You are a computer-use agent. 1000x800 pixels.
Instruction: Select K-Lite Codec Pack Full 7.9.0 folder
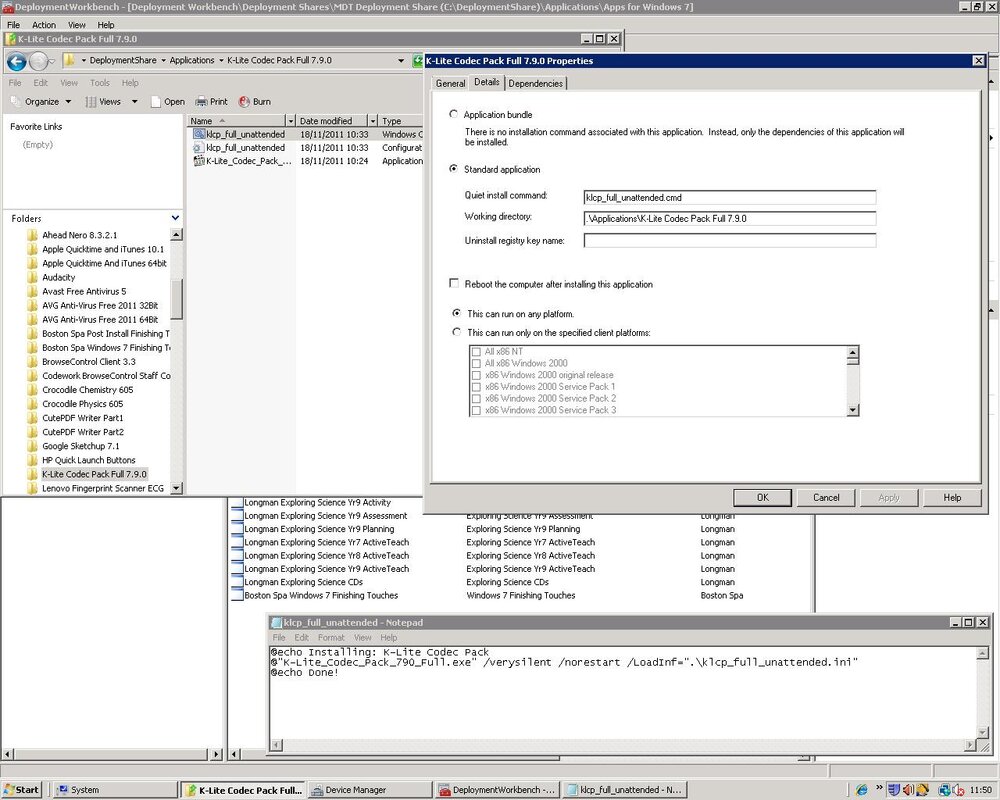(x=94, y=474)
